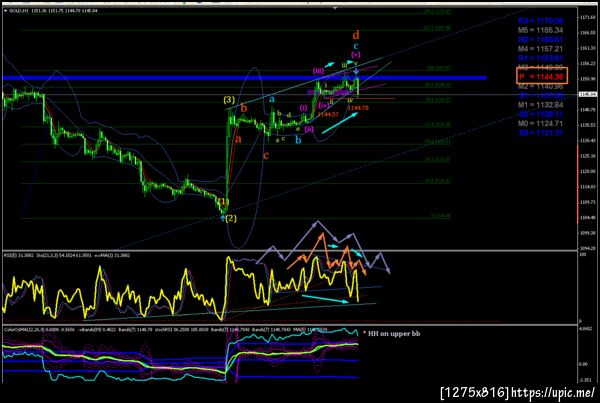Select the magenta (iii) wave label
The width and height of the screenshot is (600, 403).
tap(318, 71)
